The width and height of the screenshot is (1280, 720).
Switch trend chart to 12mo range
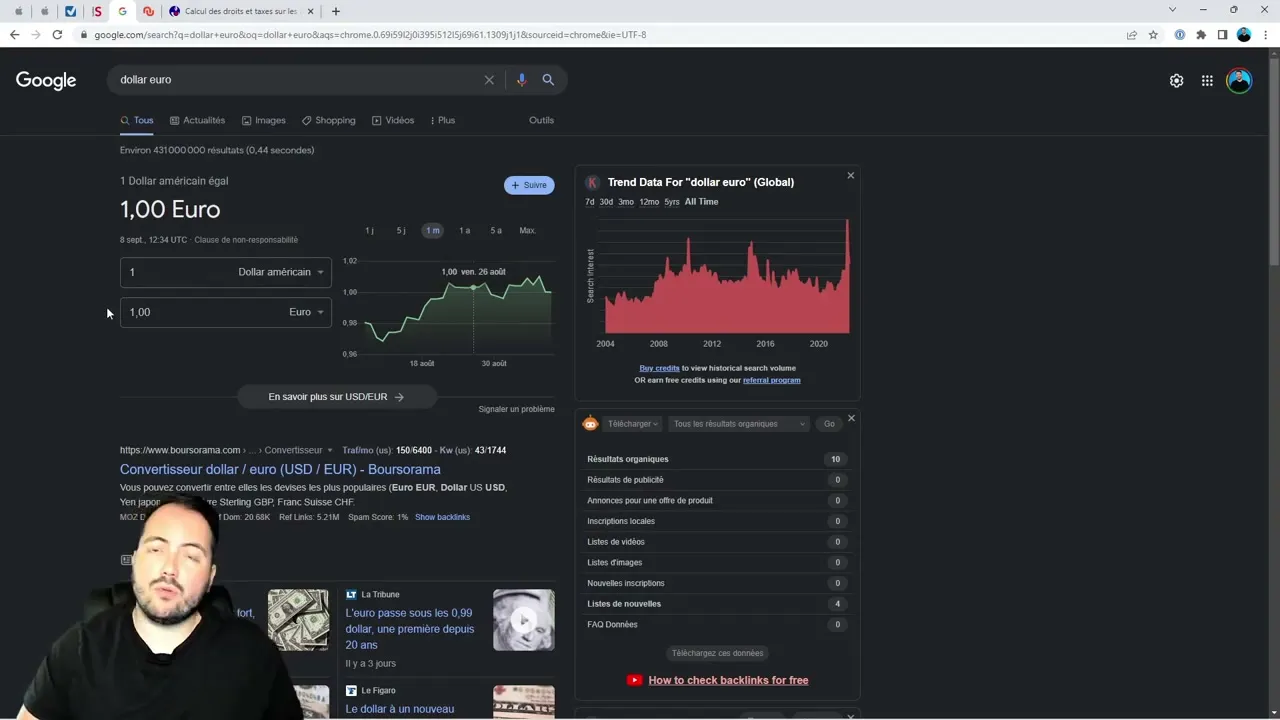click(649, 202)
